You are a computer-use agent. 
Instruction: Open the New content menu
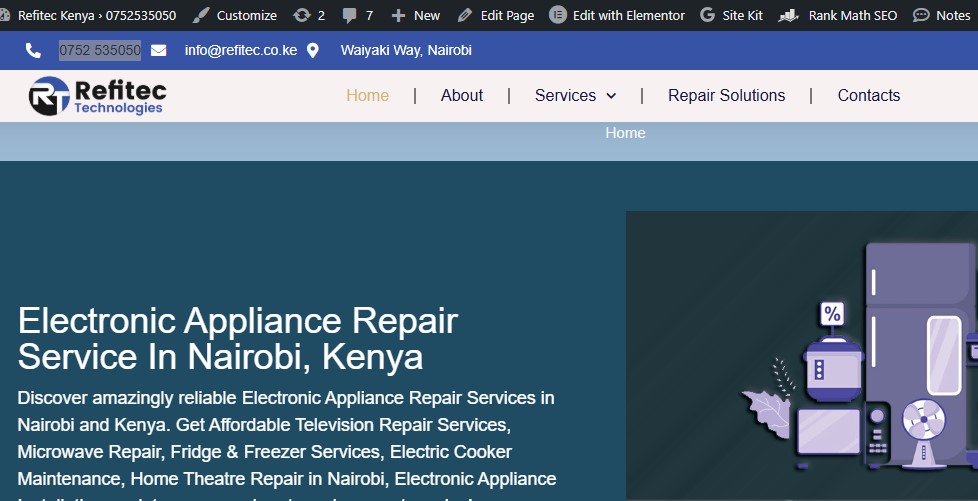[427, 15]
